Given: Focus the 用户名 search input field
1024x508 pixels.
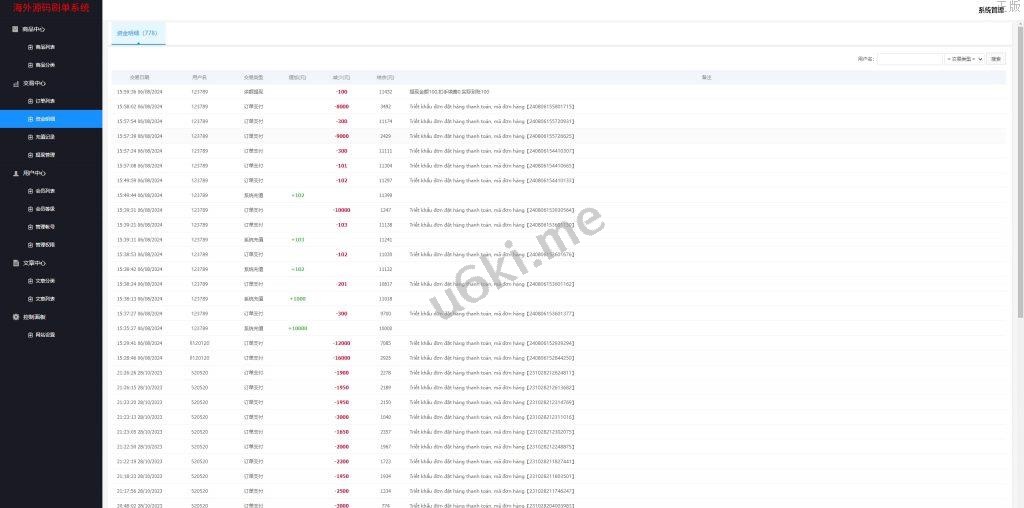Looking at the screenshot, I should click(909, 59).
